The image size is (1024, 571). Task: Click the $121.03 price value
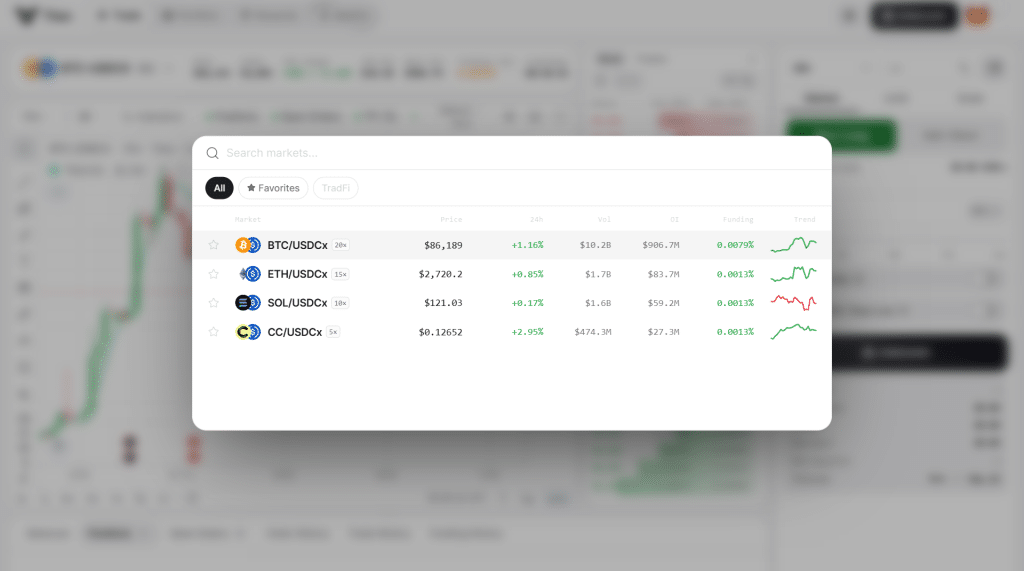tap(443, 303)
